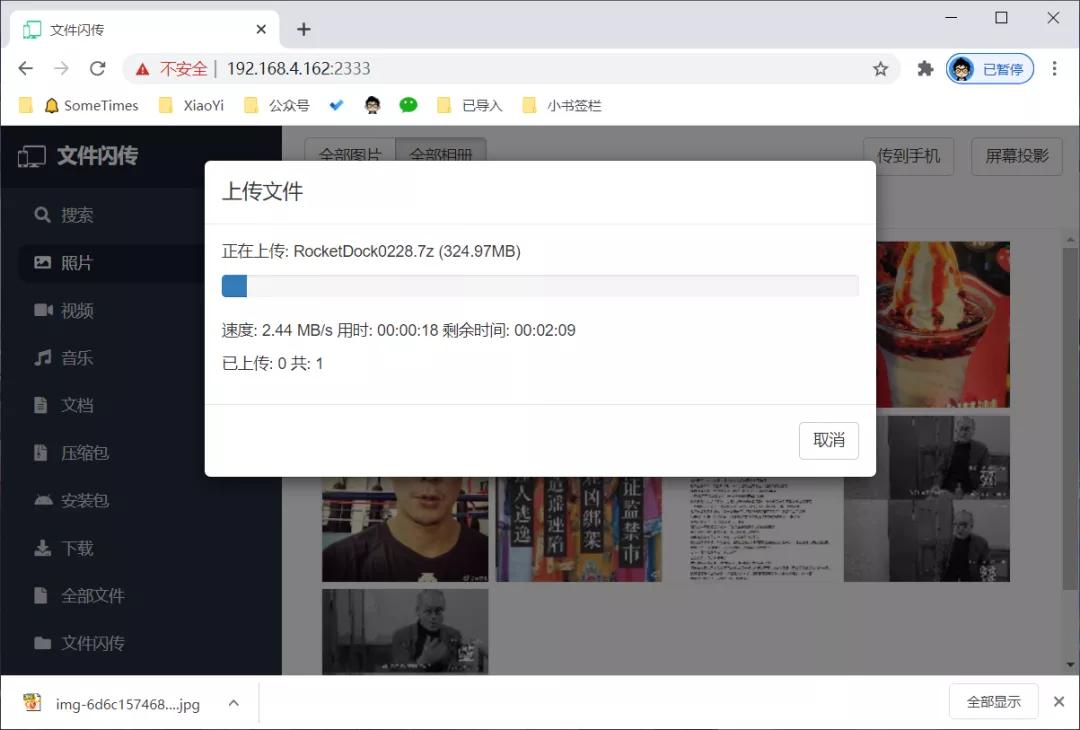Open Chrome's three-dot menu
The width and height of the screenshot is (1080, 730).
(x=1054, y=69)
